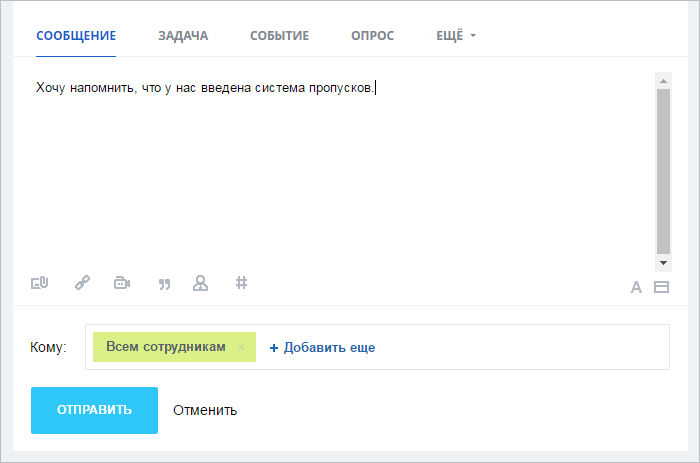Add a tag with the hash icon

(242, 283)
